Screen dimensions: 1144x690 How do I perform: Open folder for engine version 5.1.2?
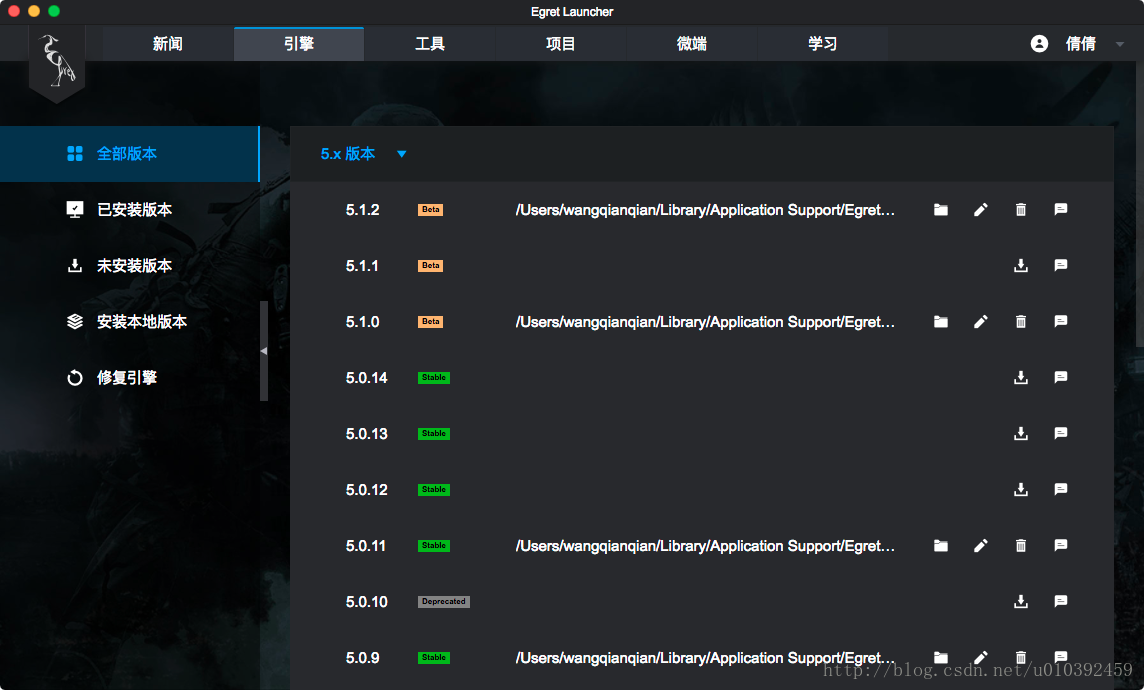tap(941, 210)
